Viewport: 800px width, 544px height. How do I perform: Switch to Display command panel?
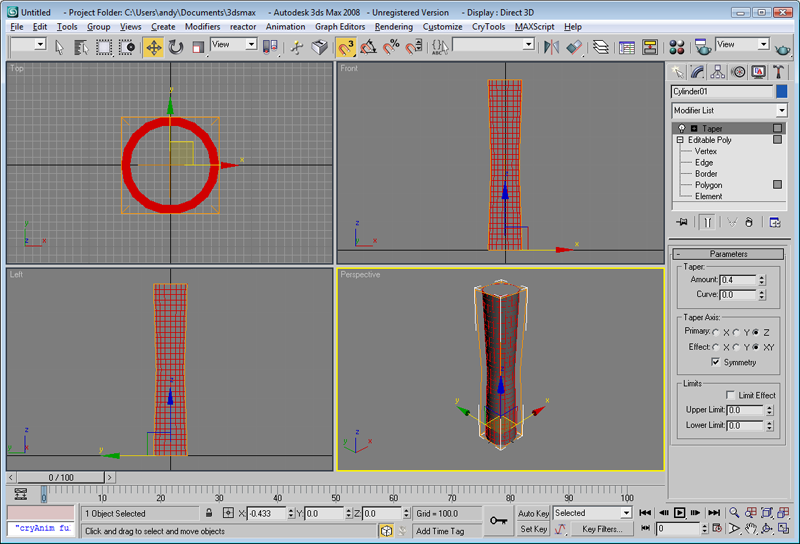click(759, 72)
